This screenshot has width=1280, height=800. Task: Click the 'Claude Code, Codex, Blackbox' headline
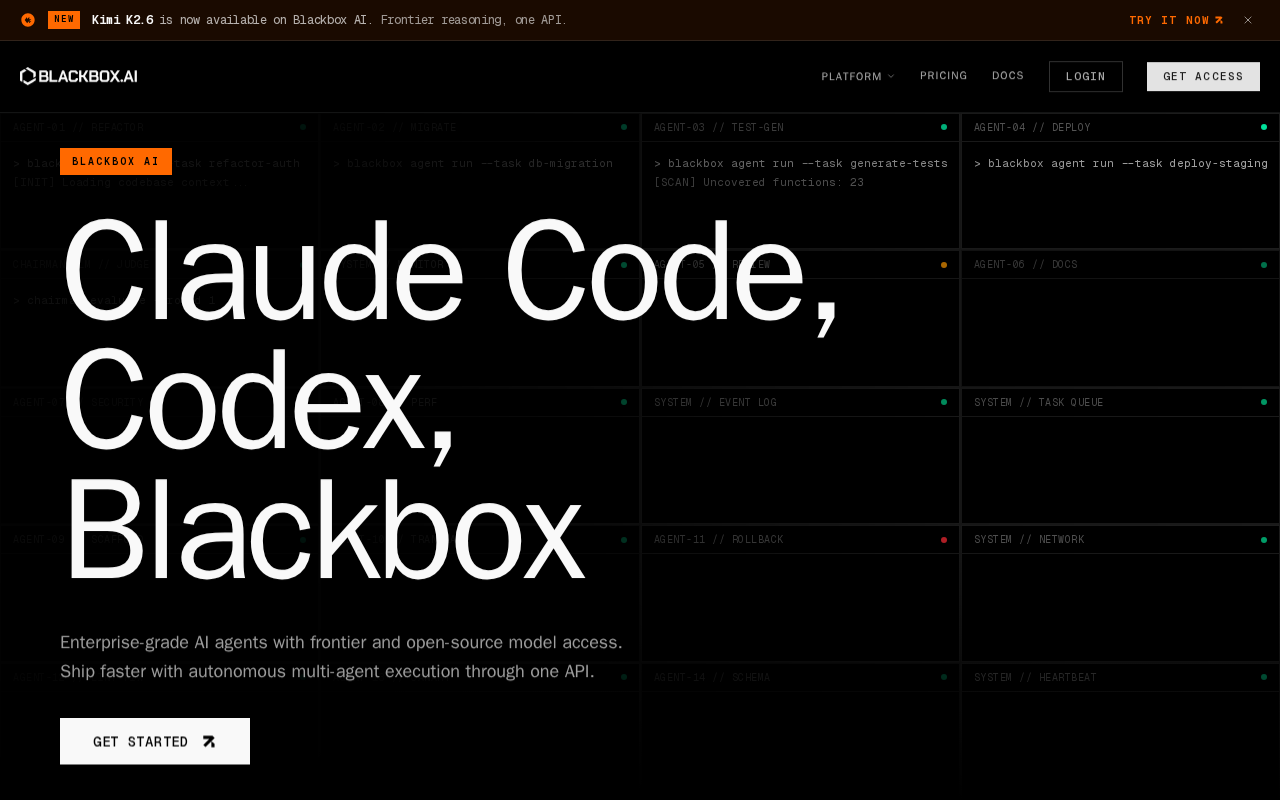pos(450,400)
